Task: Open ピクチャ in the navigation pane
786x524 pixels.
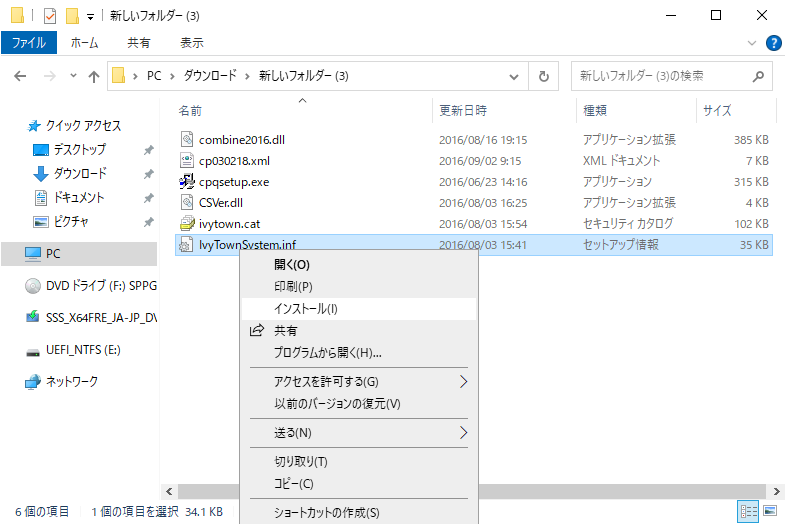Action: pos(71,222)
